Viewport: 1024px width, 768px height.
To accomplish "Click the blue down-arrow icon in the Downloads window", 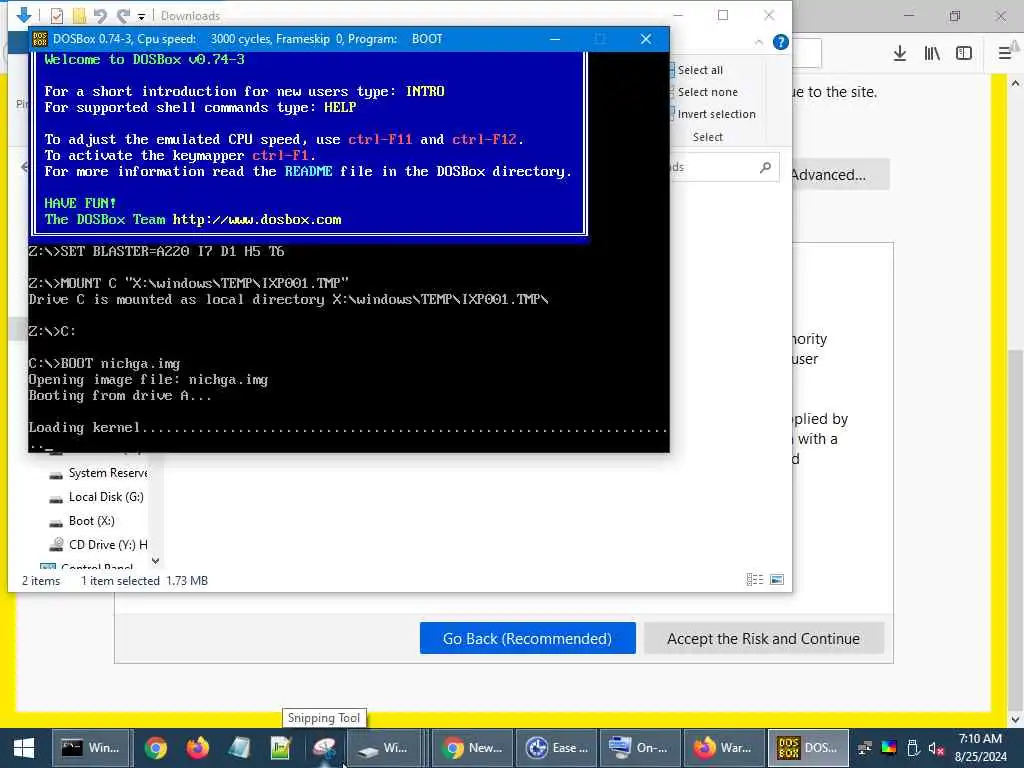I will coord(24,14).
